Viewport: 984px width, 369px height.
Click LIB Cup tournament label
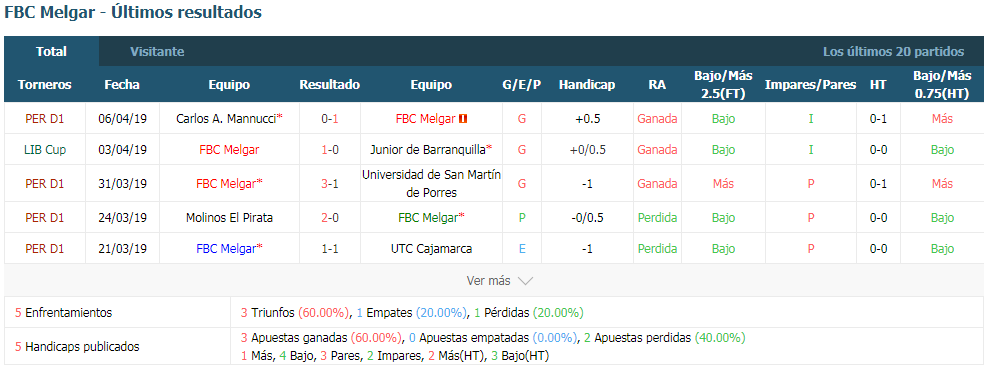coord(45,150)
